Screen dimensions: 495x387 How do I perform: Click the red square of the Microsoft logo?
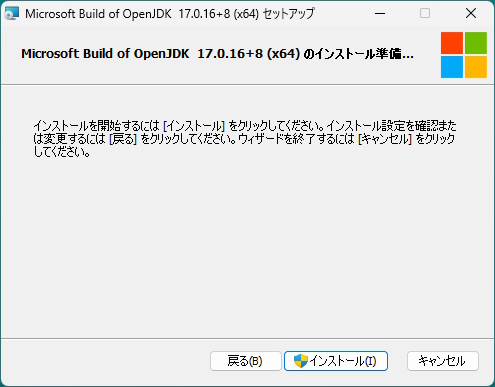(452, 43)
